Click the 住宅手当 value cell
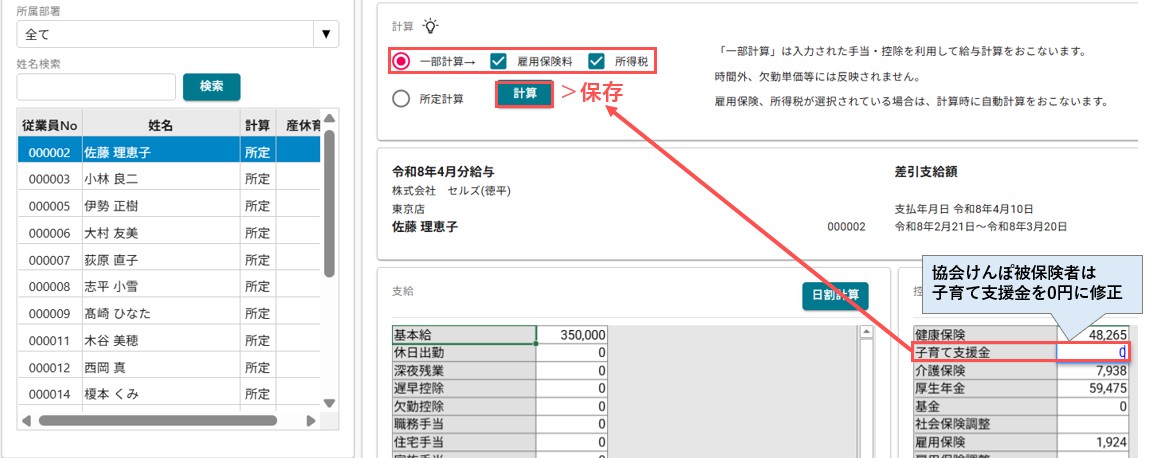Image resolution: width=1149 pixels, height=458 pixels. pyautogui.click(x=572, y=442)
